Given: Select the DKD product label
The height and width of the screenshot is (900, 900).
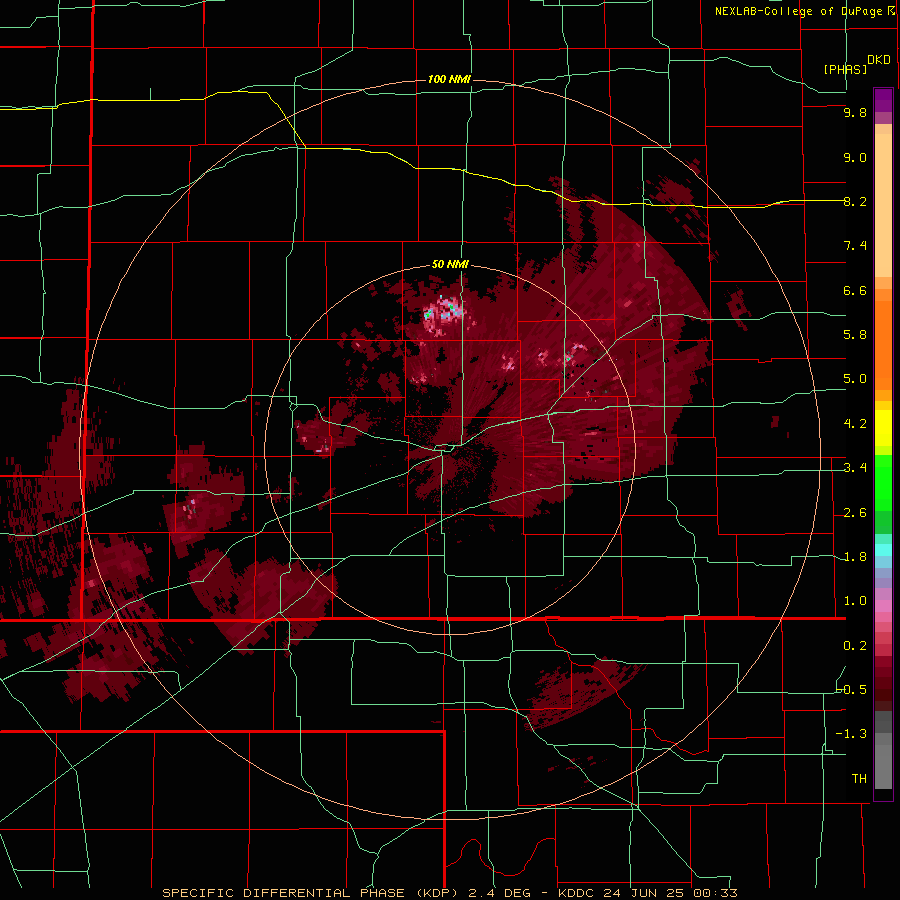Looking at the screenshot, I should [878, 60].
